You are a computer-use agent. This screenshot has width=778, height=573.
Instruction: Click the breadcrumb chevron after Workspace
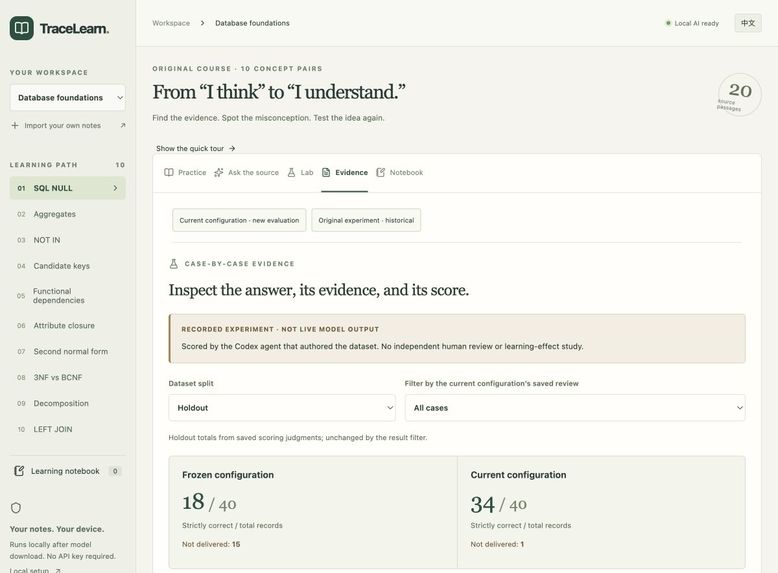point(202,23)
